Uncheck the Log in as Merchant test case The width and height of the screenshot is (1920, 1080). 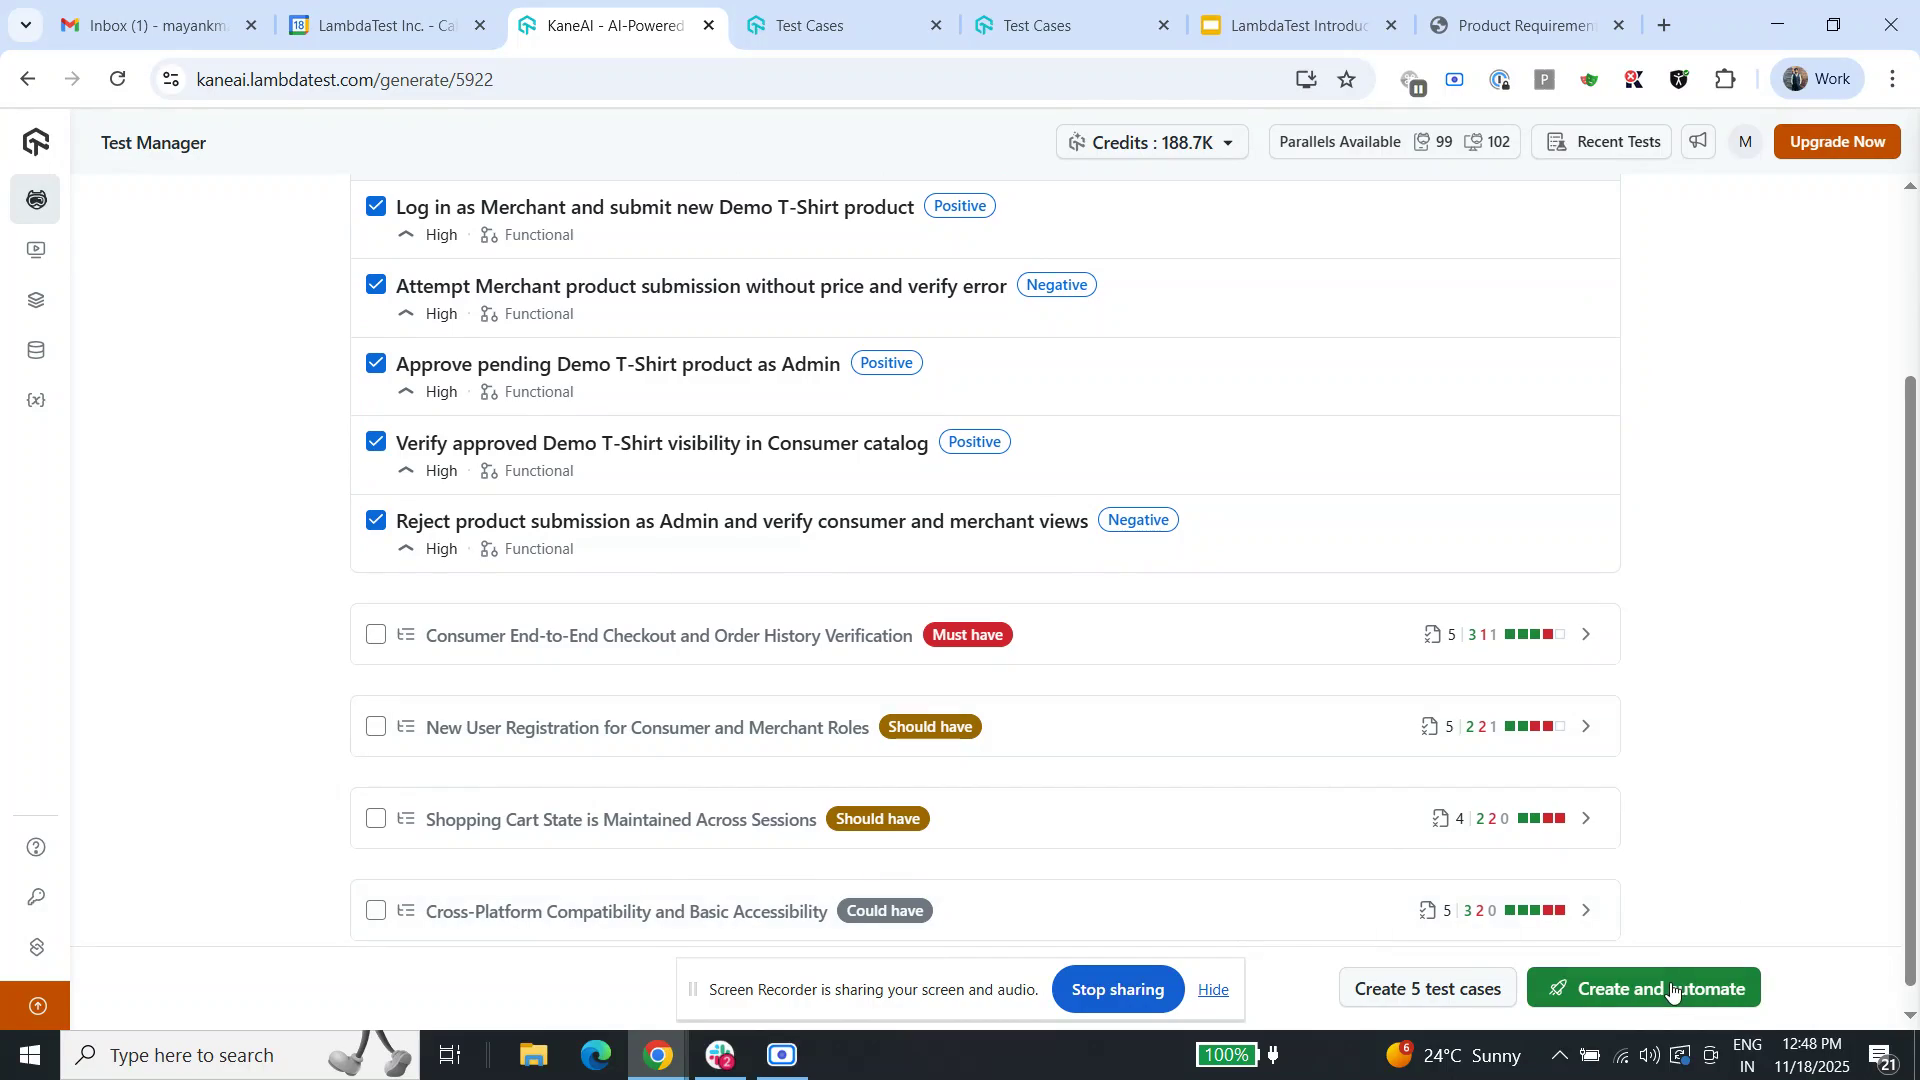pos(375,205)
